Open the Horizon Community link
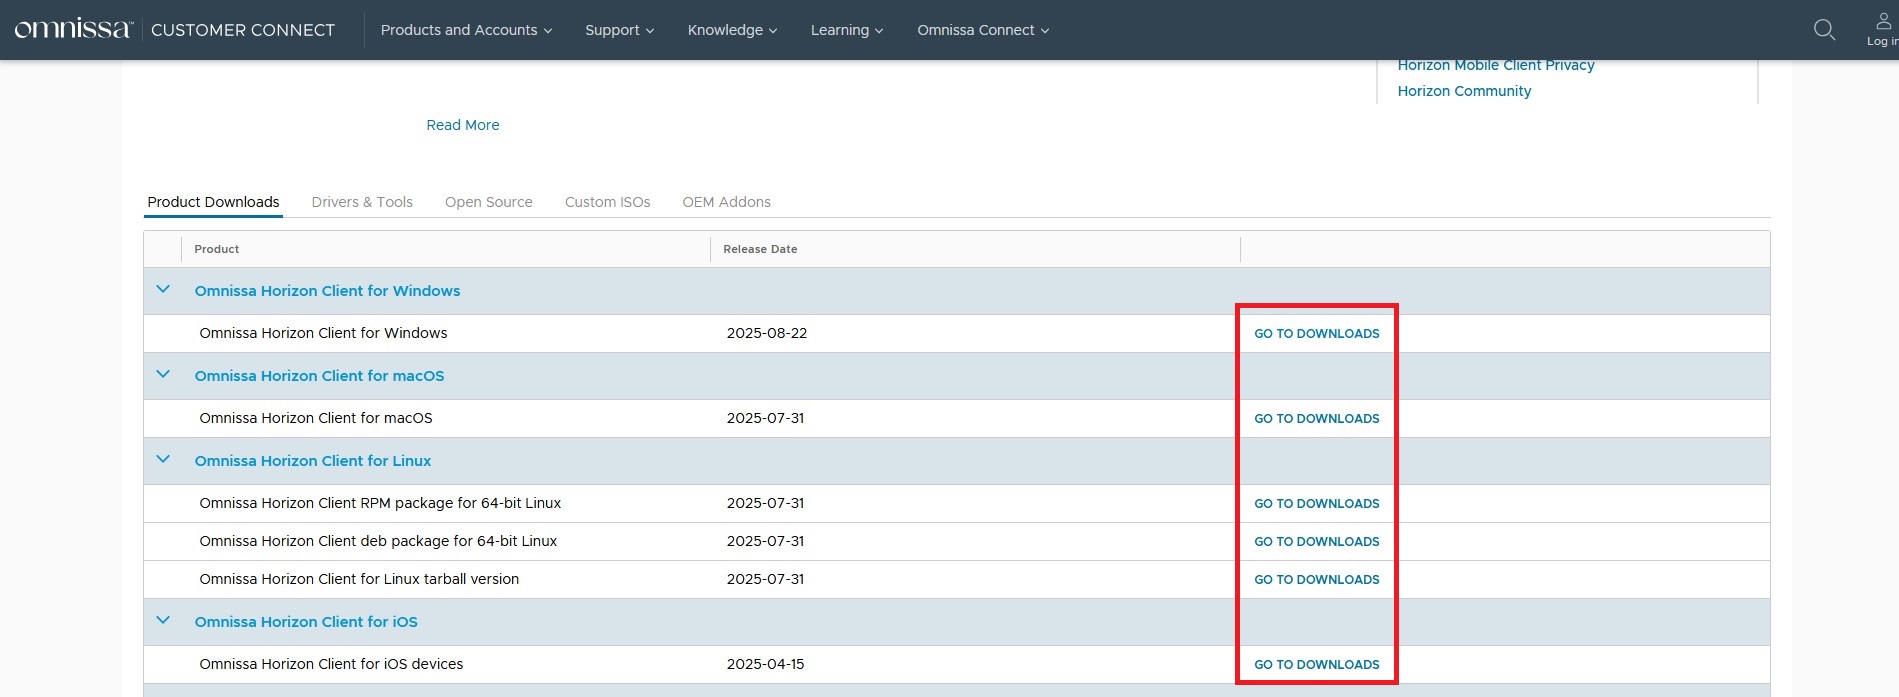The height and width of the screenshot is (697, 1899). pos(1464,91)
